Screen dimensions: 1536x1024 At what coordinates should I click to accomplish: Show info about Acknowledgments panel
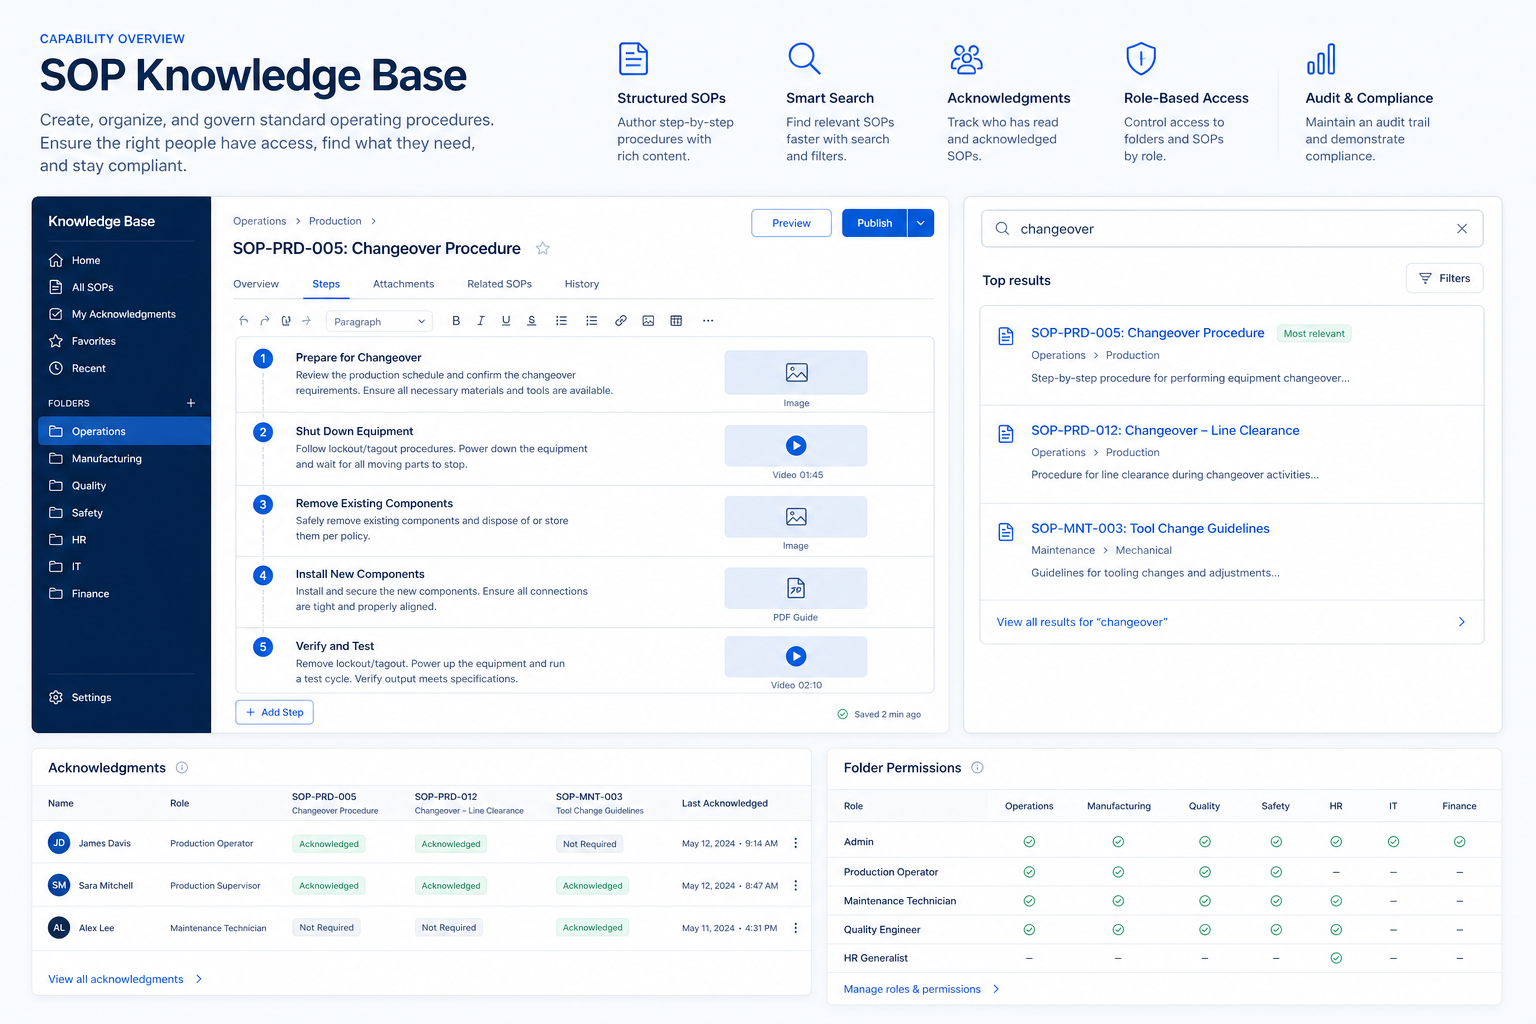(182, 768)
